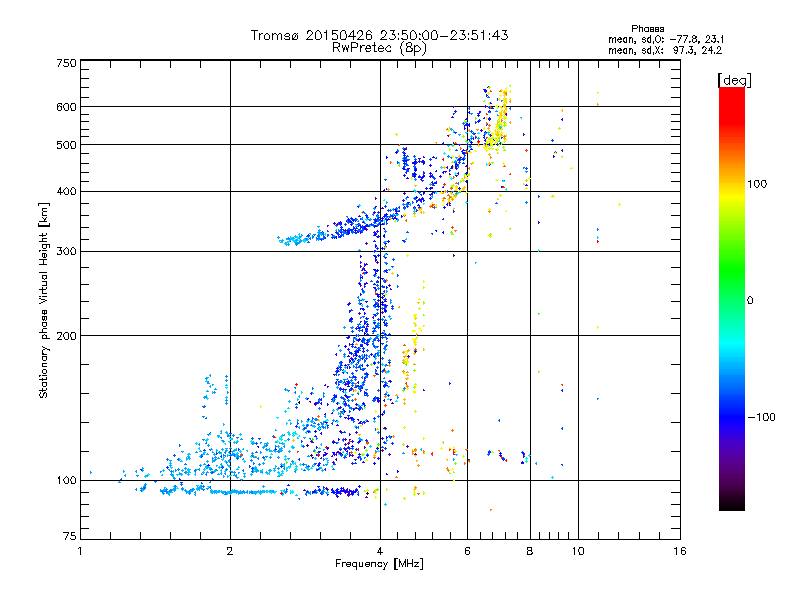Click the height axis tick "750"
This screenshot has width=800, height=600.
[67, 63]
